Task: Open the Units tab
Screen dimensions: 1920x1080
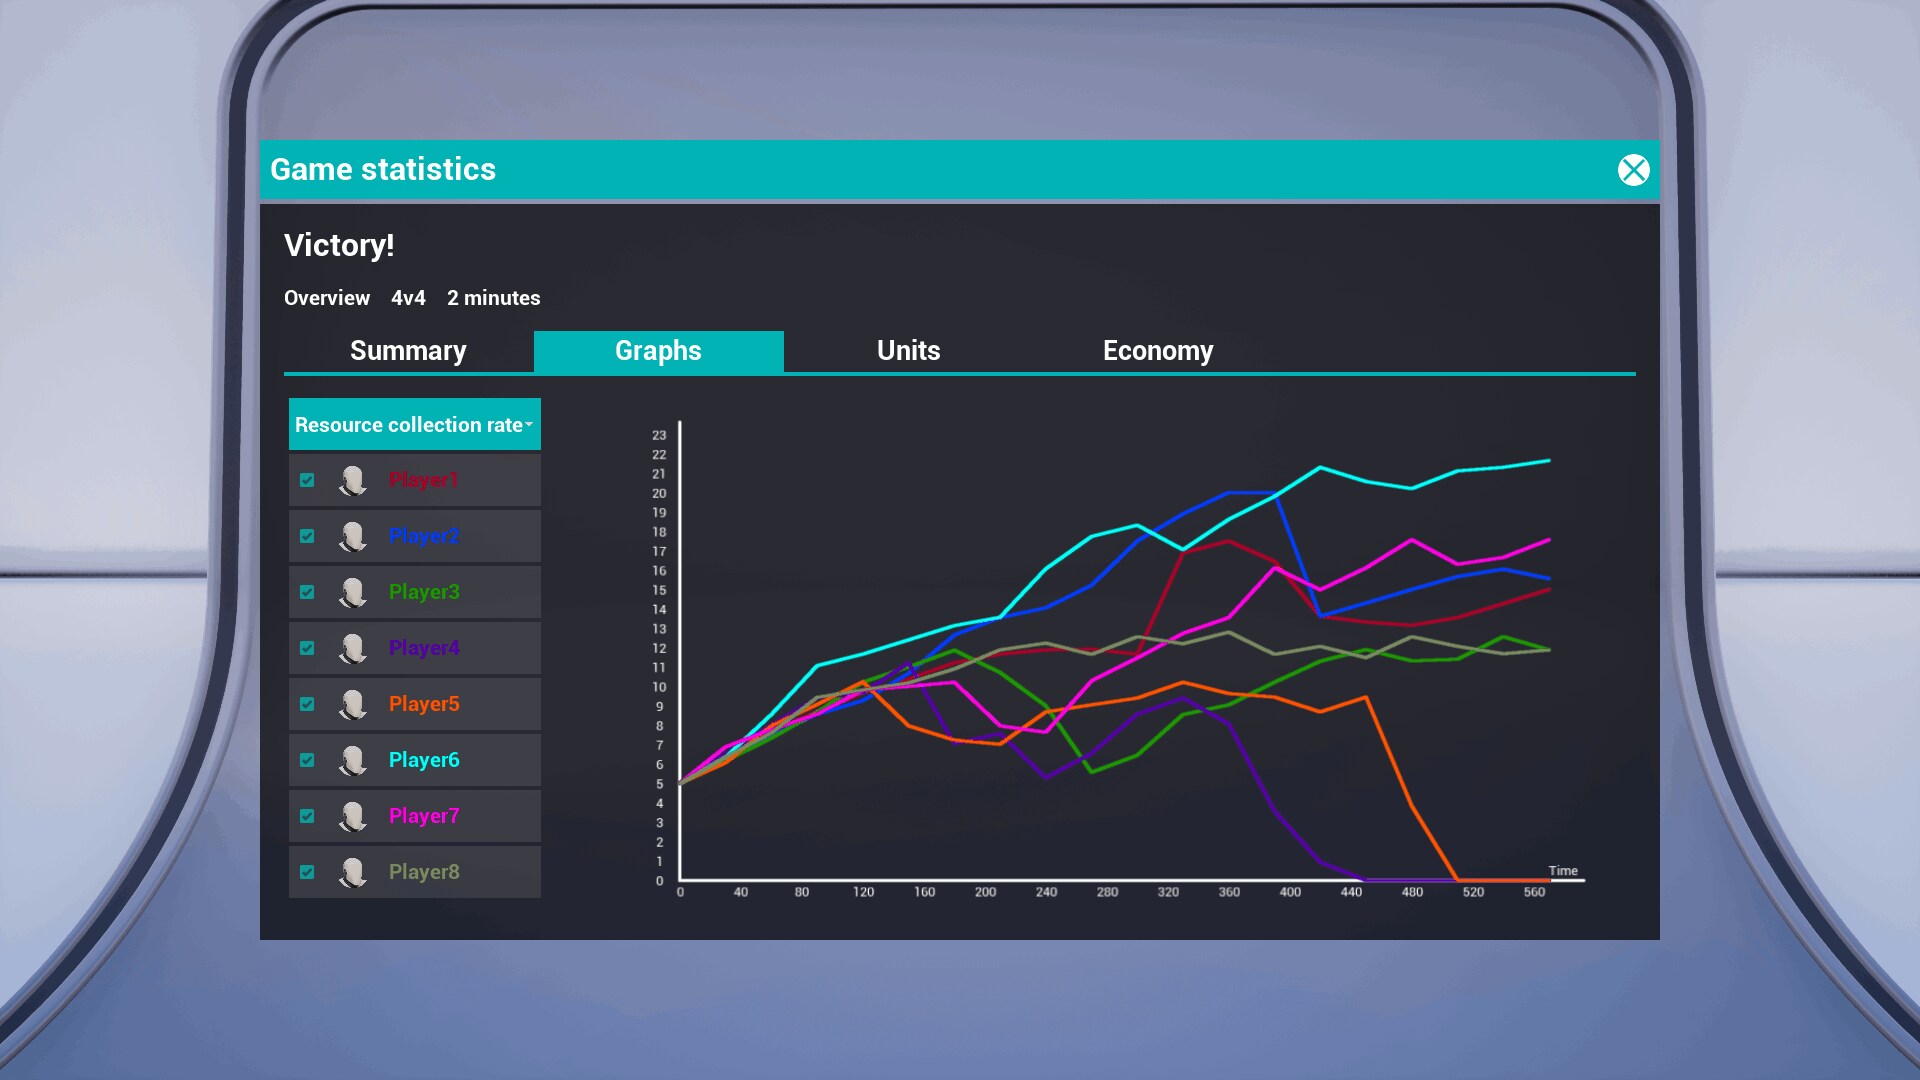Action: [907, 351]
